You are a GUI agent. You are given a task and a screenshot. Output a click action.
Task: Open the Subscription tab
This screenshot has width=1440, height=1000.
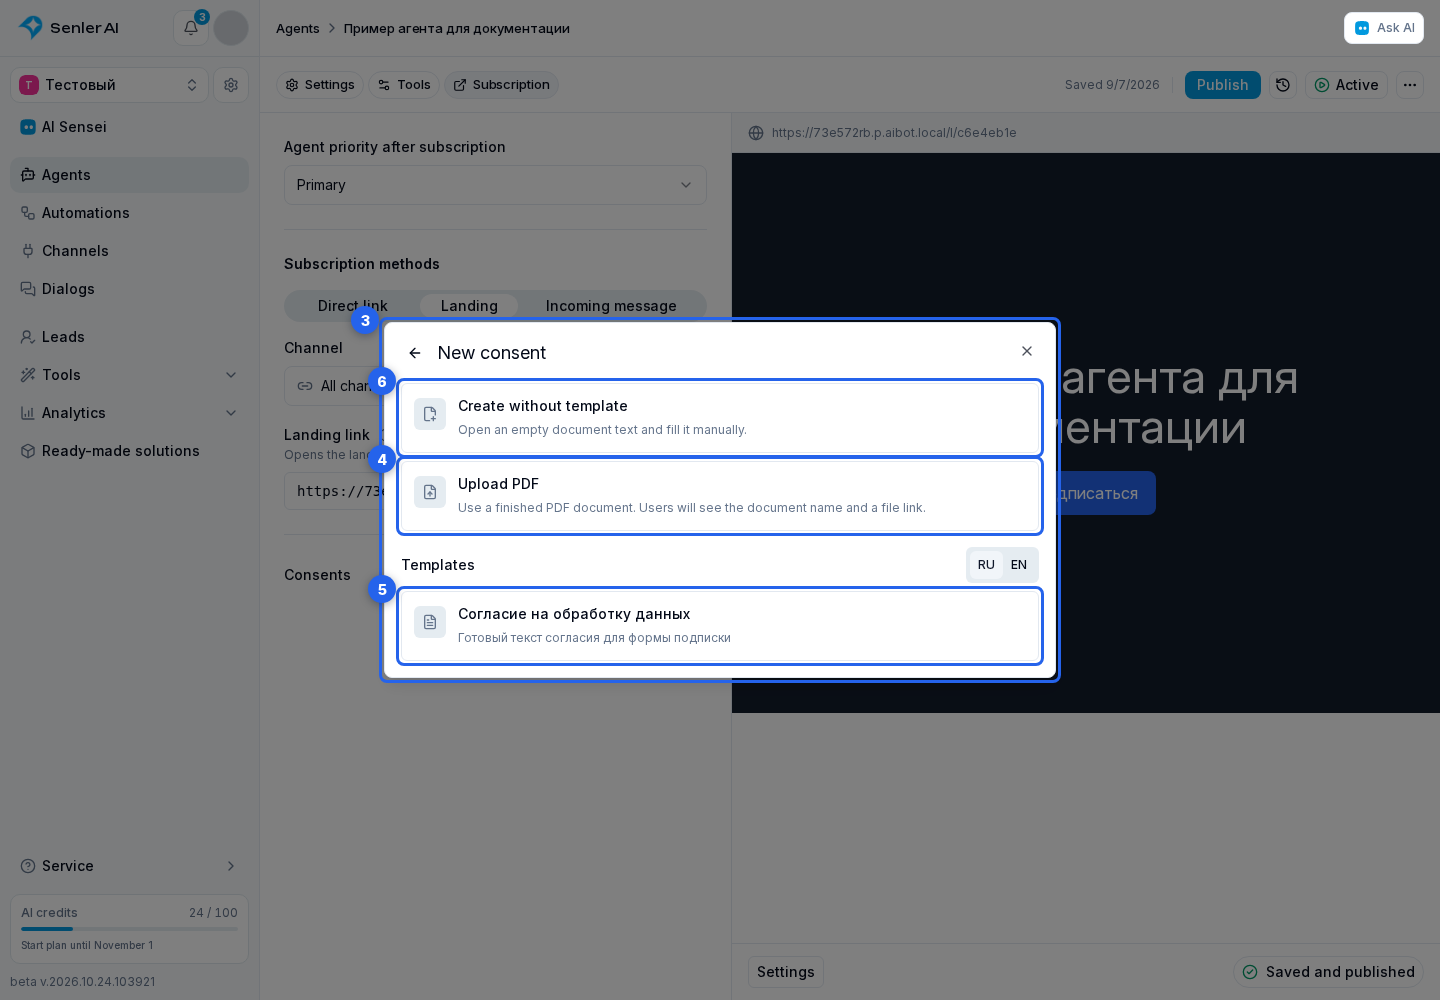pyautogui.click(x=501, y=85)
